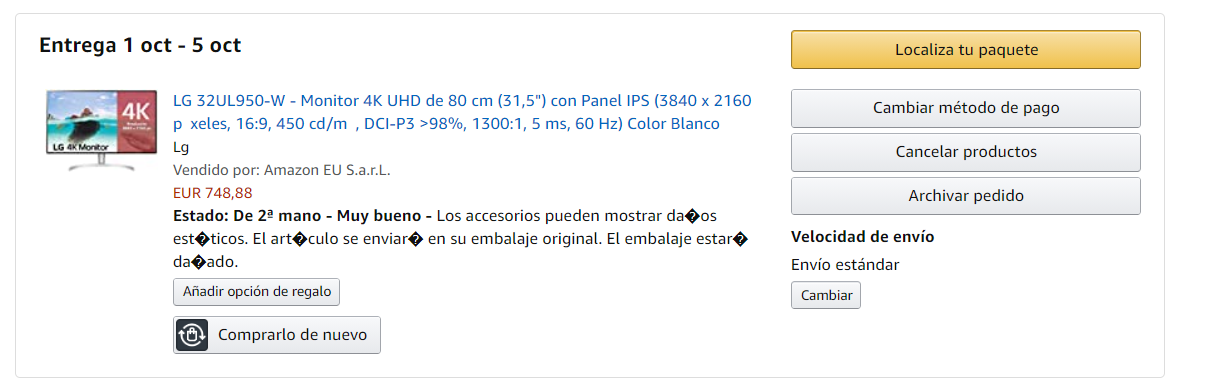
Task: Click the EUR 748,88 price
Action: coord(213,193)
